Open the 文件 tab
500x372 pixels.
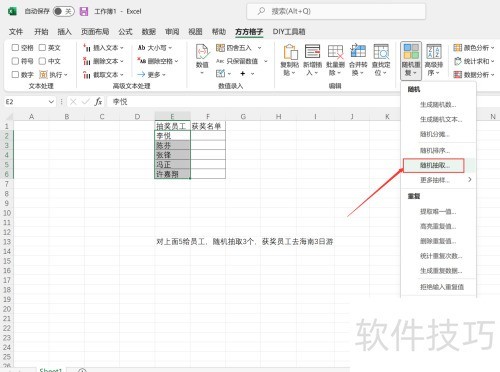point(16,32)
